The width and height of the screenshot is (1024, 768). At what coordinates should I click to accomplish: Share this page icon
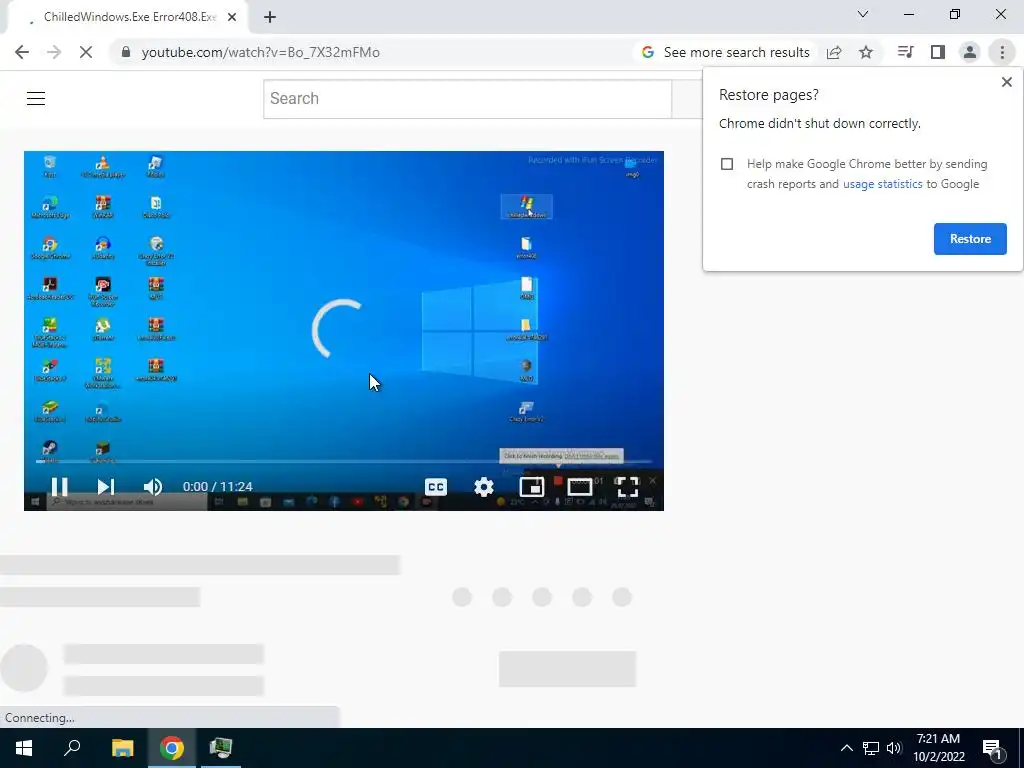(834, 52)
